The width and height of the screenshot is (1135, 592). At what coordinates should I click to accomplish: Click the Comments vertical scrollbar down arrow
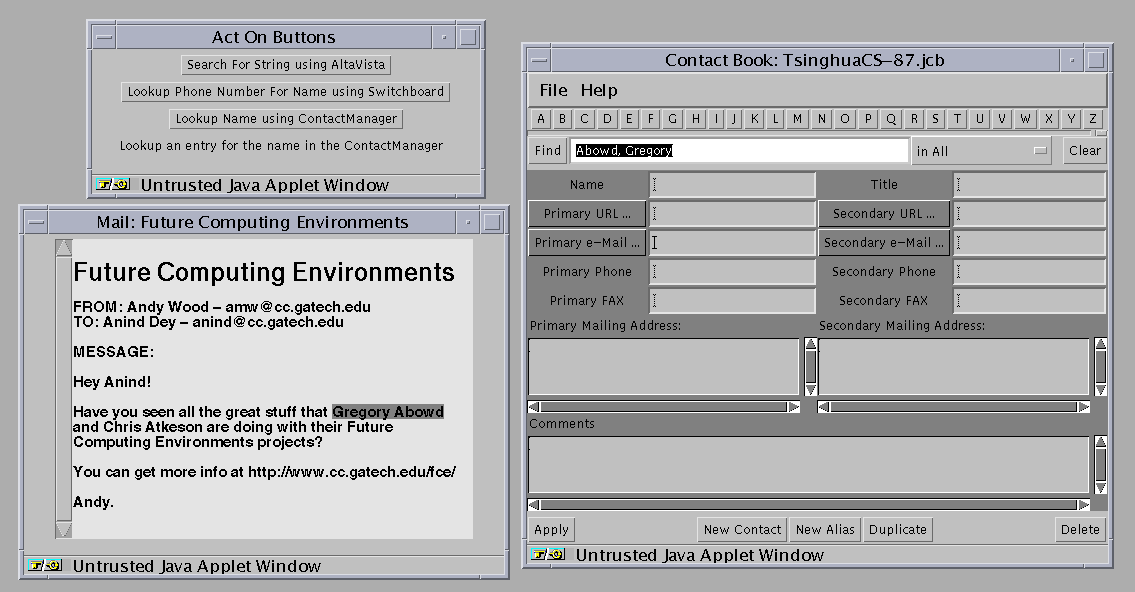1100,487
